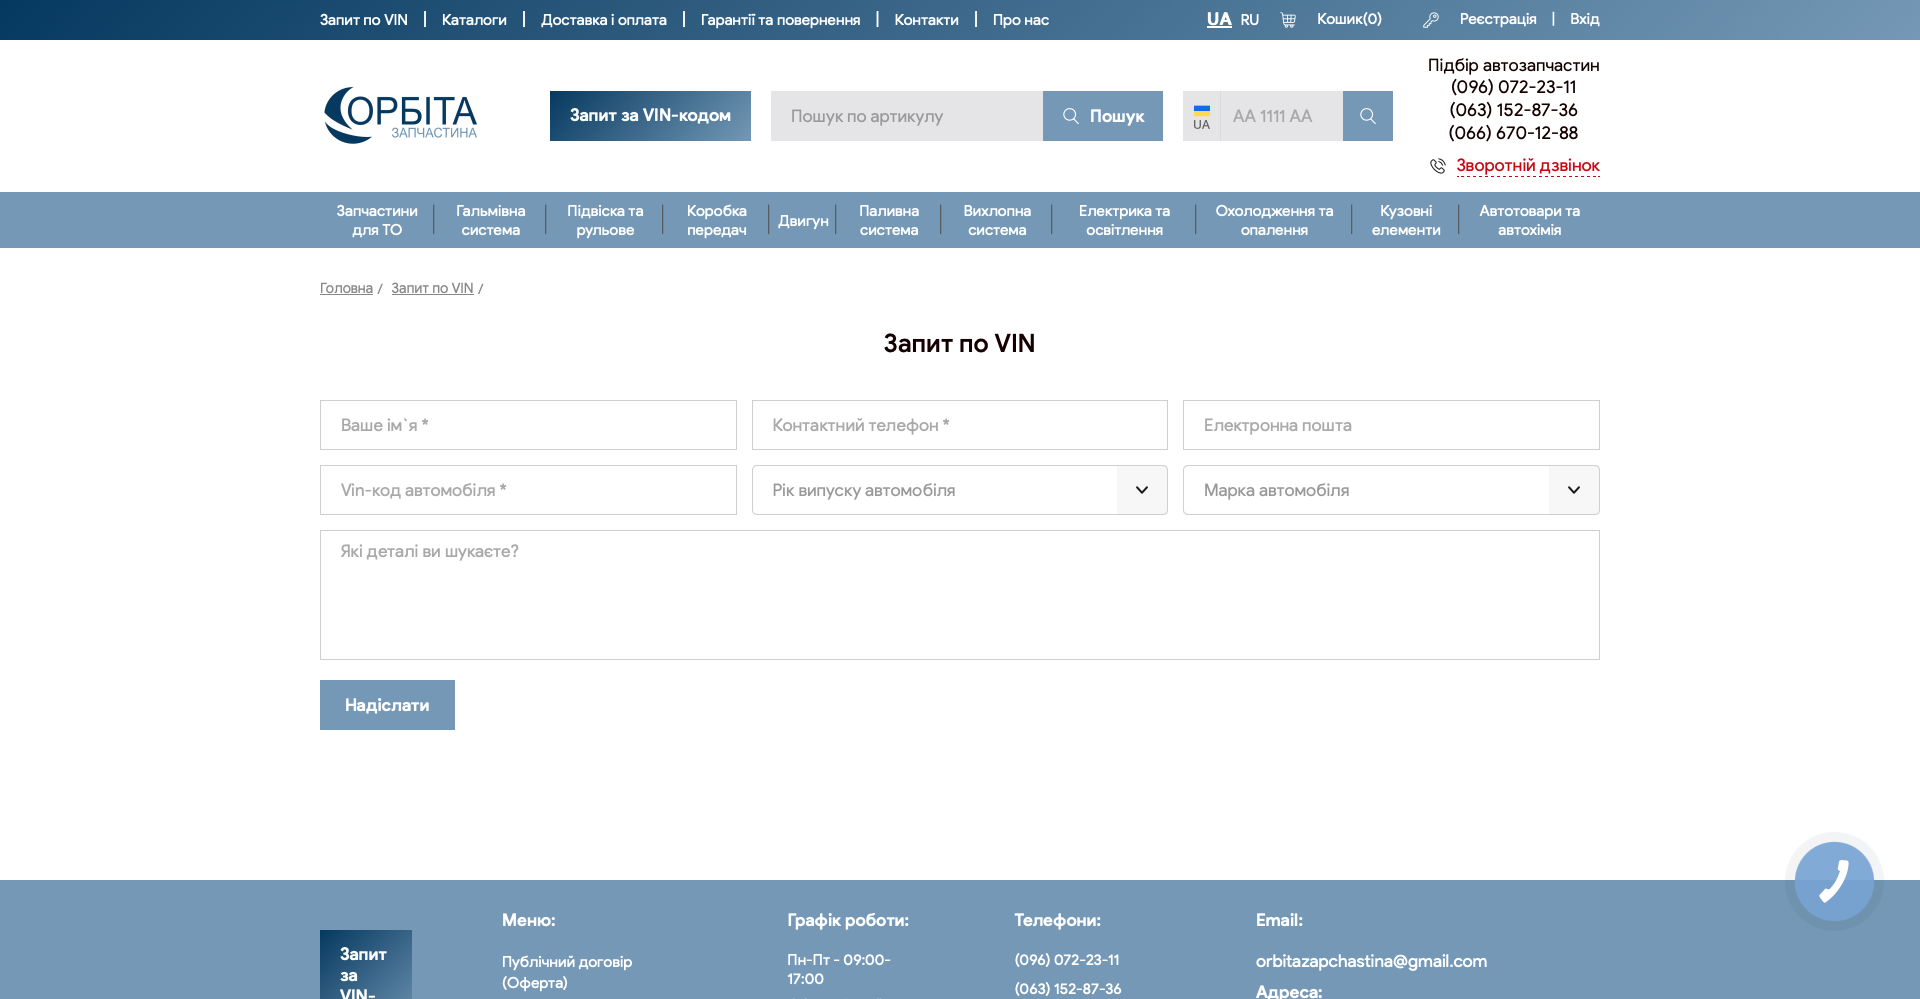The image size is (1920, 999).
Task: Click the phone icon beside Зворотній дзвінок
Action: click(1438, 166)
